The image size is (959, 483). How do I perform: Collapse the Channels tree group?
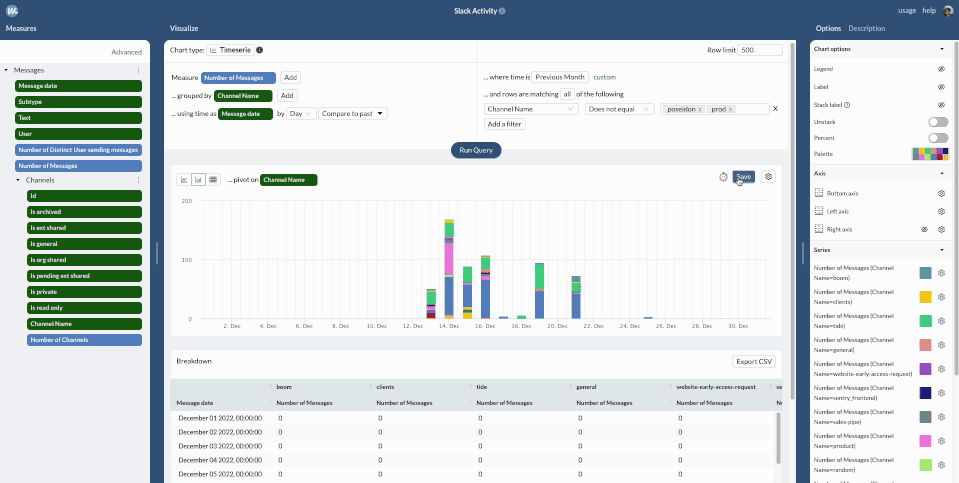click(x=18, y=180)
